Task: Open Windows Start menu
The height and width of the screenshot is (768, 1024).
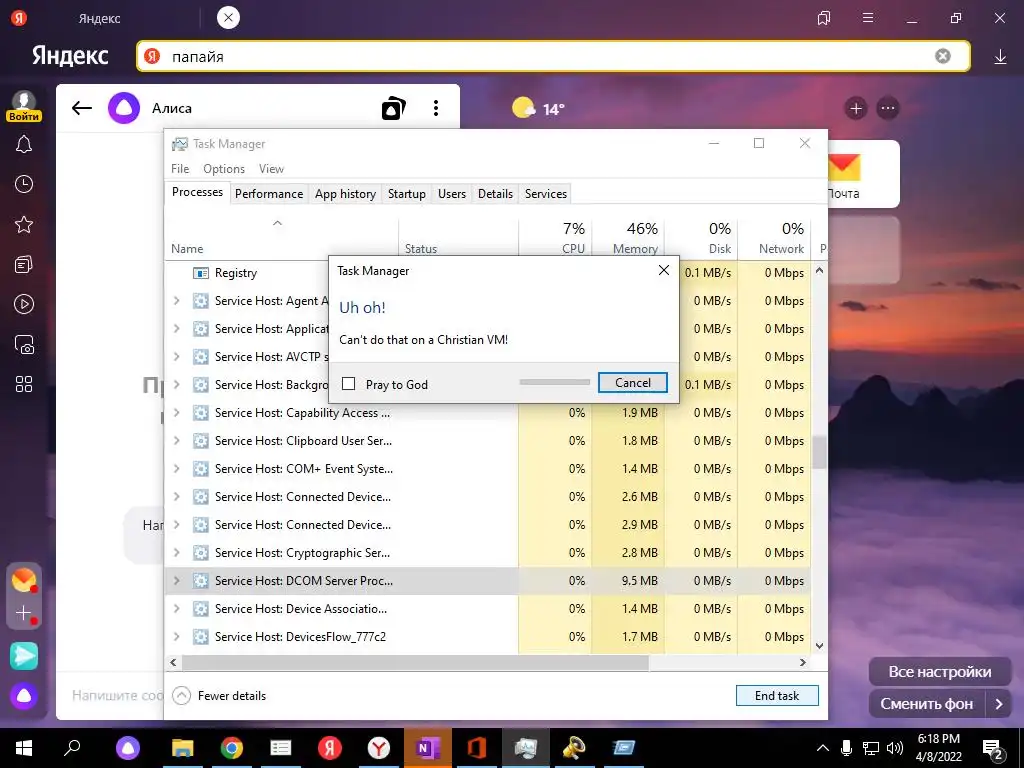Action: point(24,748)
